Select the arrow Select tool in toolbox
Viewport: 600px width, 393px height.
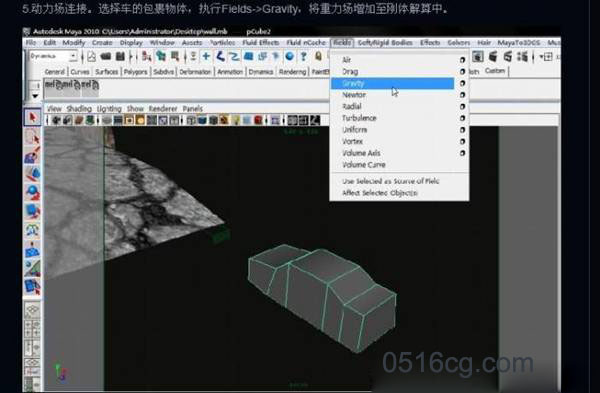click(33, 117)
